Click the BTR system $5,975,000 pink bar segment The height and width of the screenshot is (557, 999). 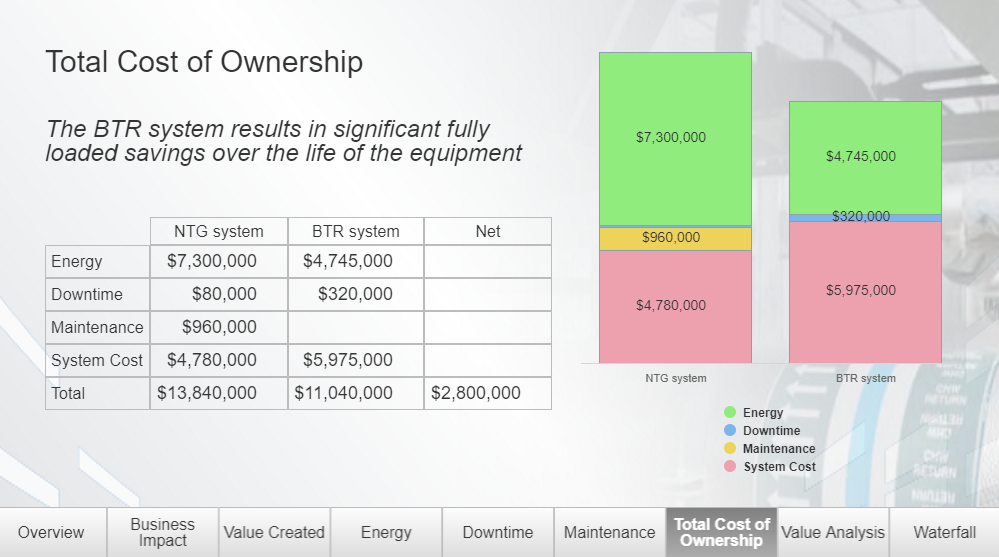point(865,291)
